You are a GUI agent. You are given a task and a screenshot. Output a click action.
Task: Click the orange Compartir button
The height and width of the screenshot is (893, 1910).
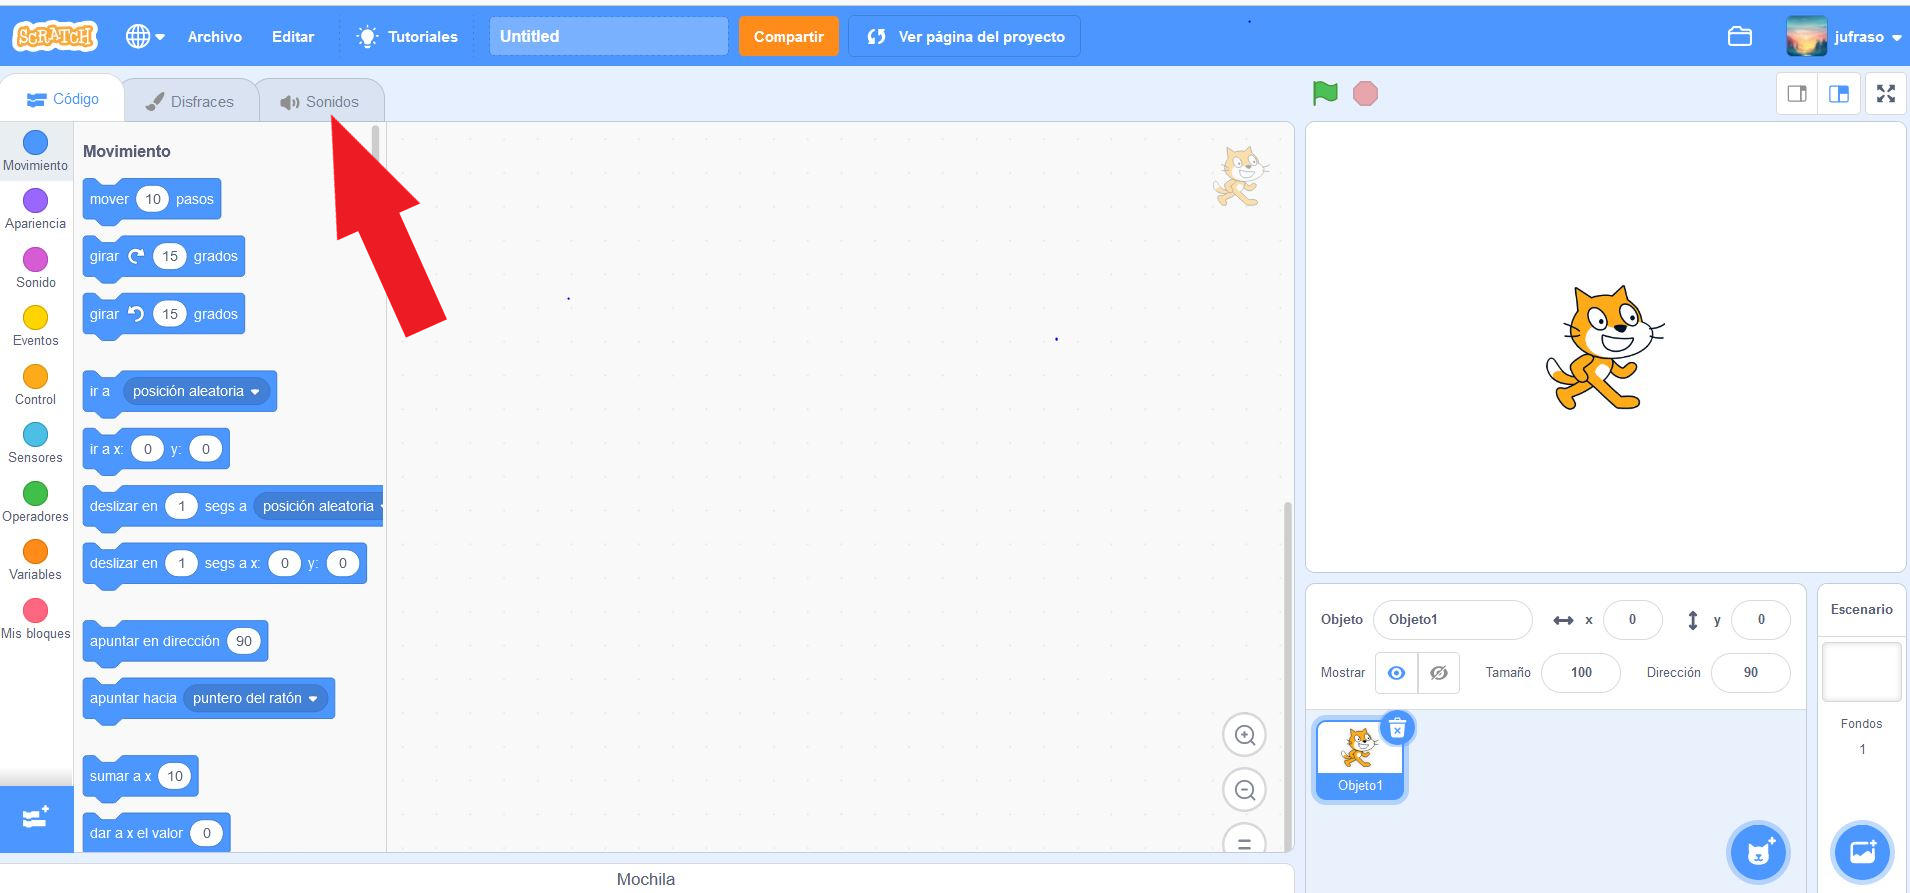click(x=788, y=37)
